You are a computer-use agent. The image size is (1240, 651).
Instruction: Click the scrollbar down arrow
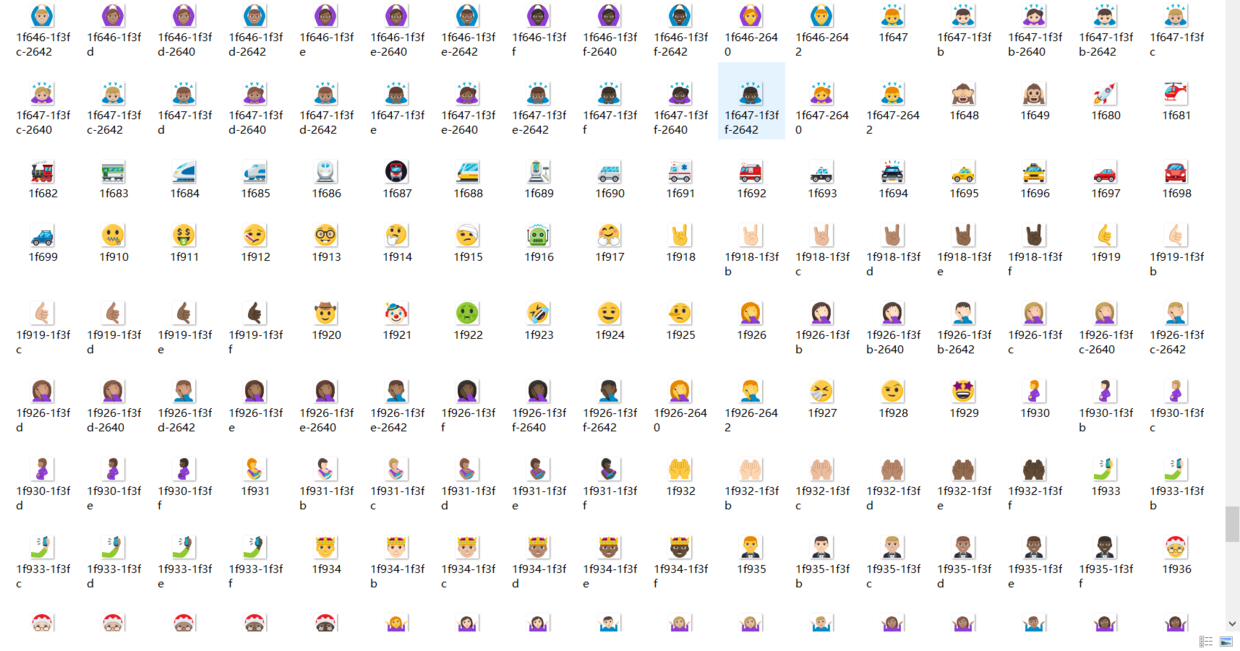tap(1232, 624)
